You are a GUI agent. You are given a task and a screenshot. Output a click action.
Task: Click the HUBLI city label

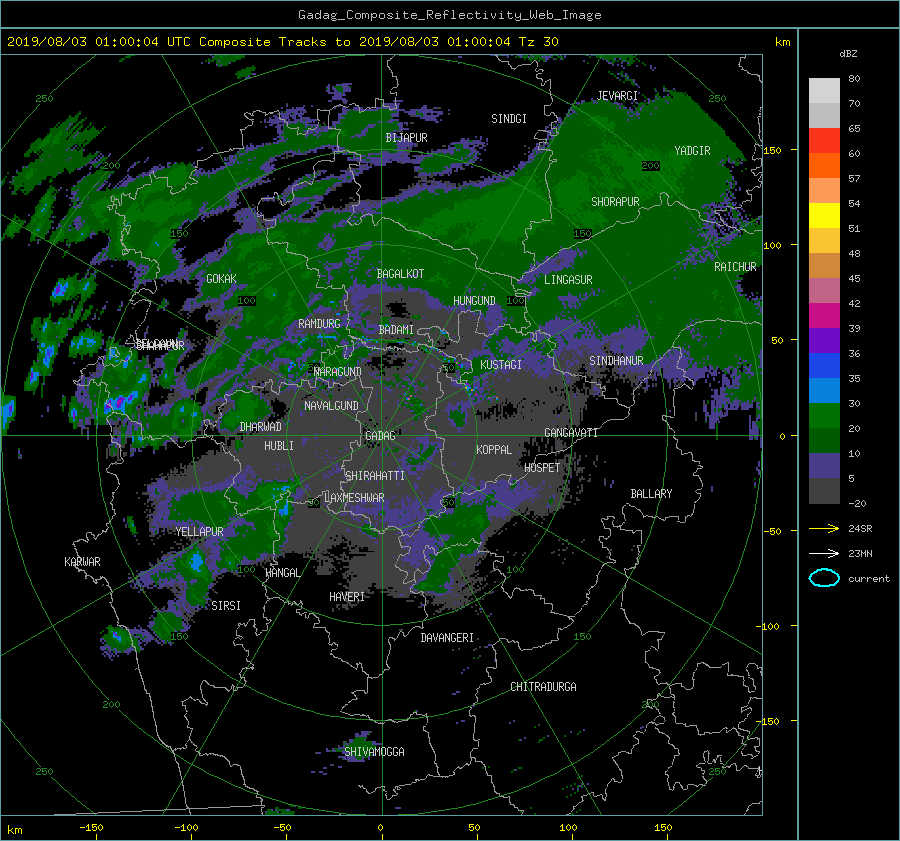pos(279,445)
